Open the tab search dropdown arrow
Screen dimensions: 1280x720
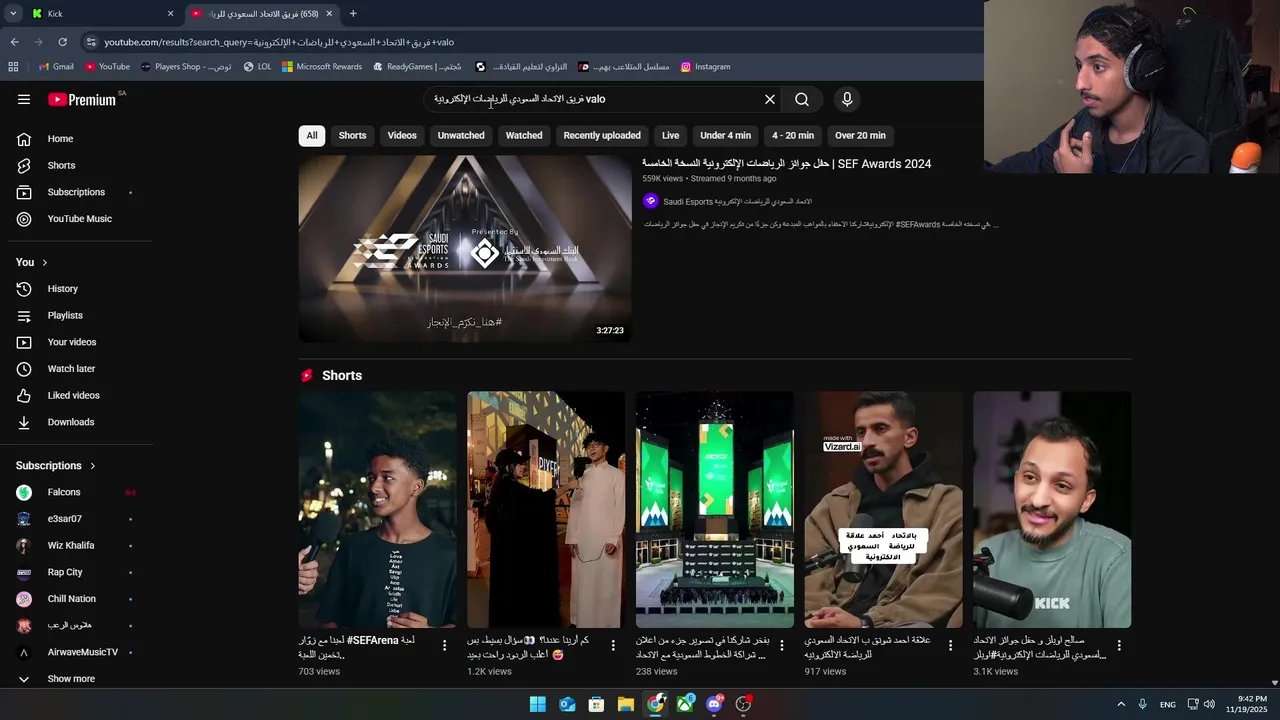pyautogui.click(x=13, y=13)
